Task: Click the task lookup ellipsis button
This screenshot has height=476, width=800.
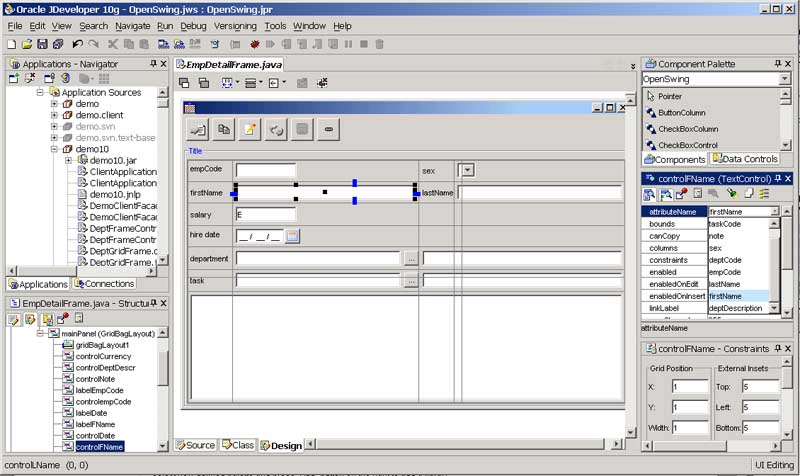Action: point(411,281)
